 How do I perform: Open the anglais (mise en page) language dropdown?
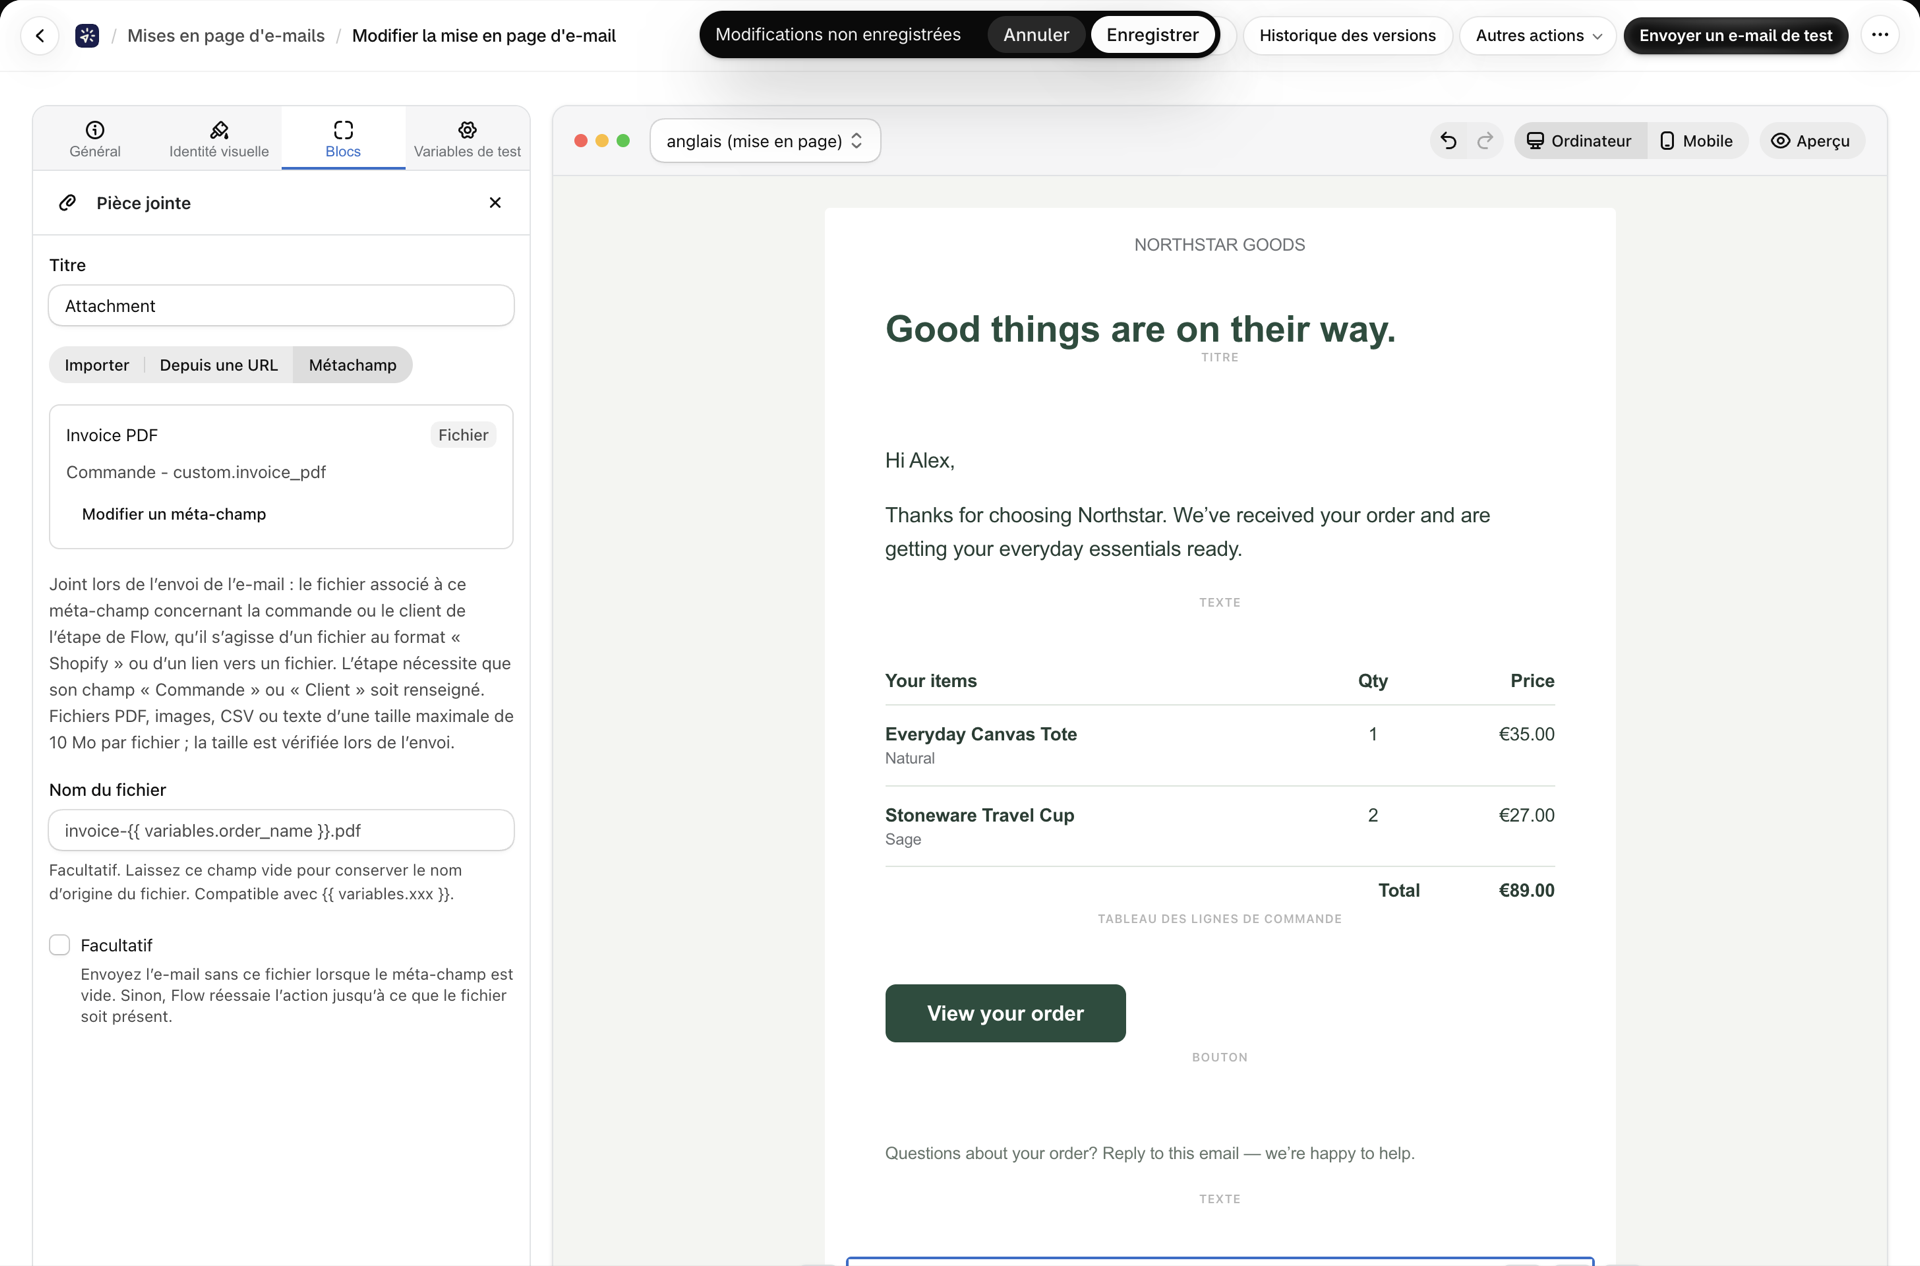[x=765, y=141]
